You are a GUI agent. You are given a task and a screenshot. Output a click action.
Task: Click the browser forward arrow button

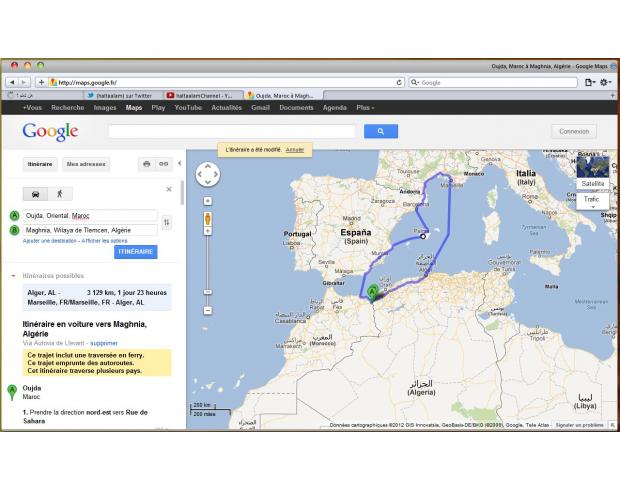coord(24,82)
